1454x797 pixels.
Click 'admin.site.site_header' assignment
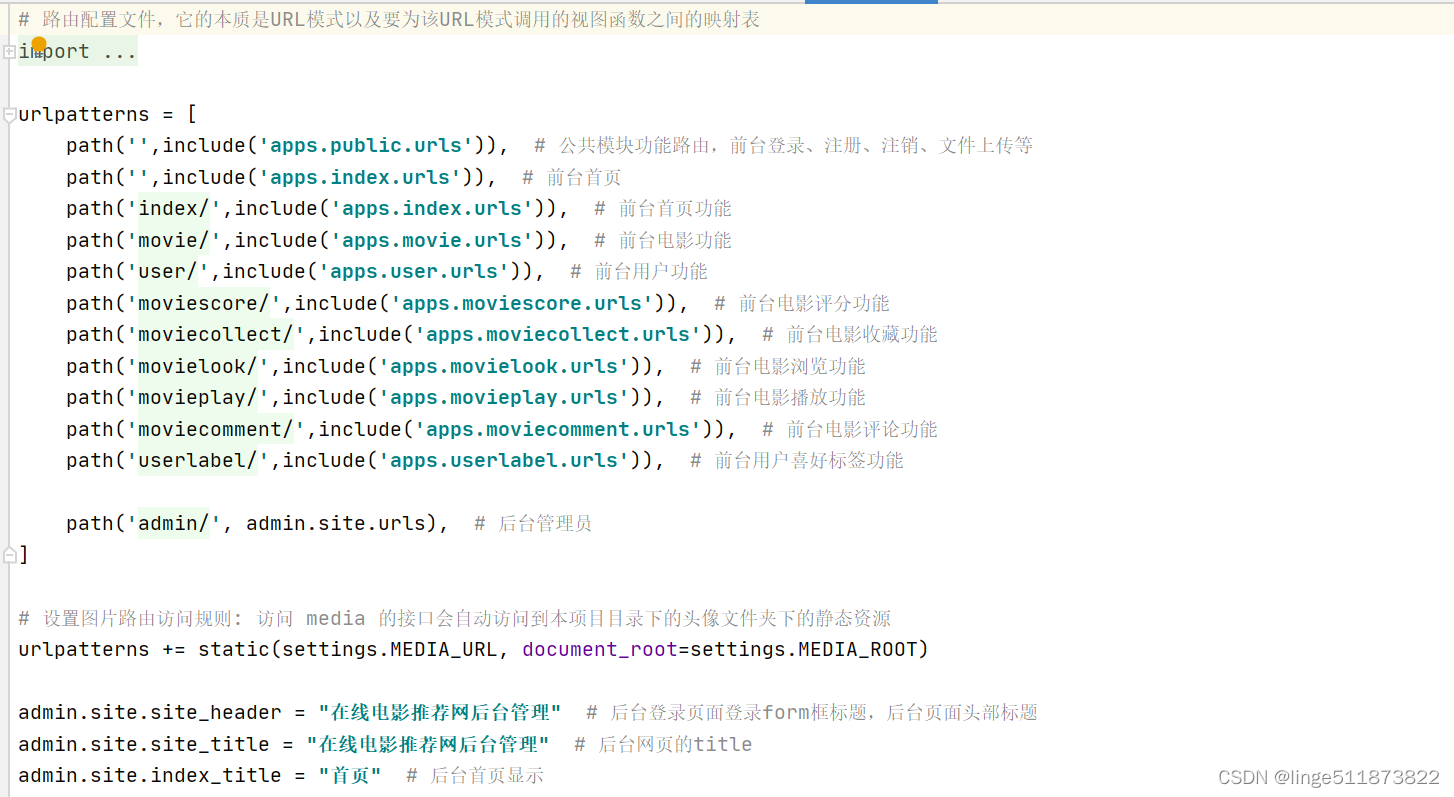150,712
